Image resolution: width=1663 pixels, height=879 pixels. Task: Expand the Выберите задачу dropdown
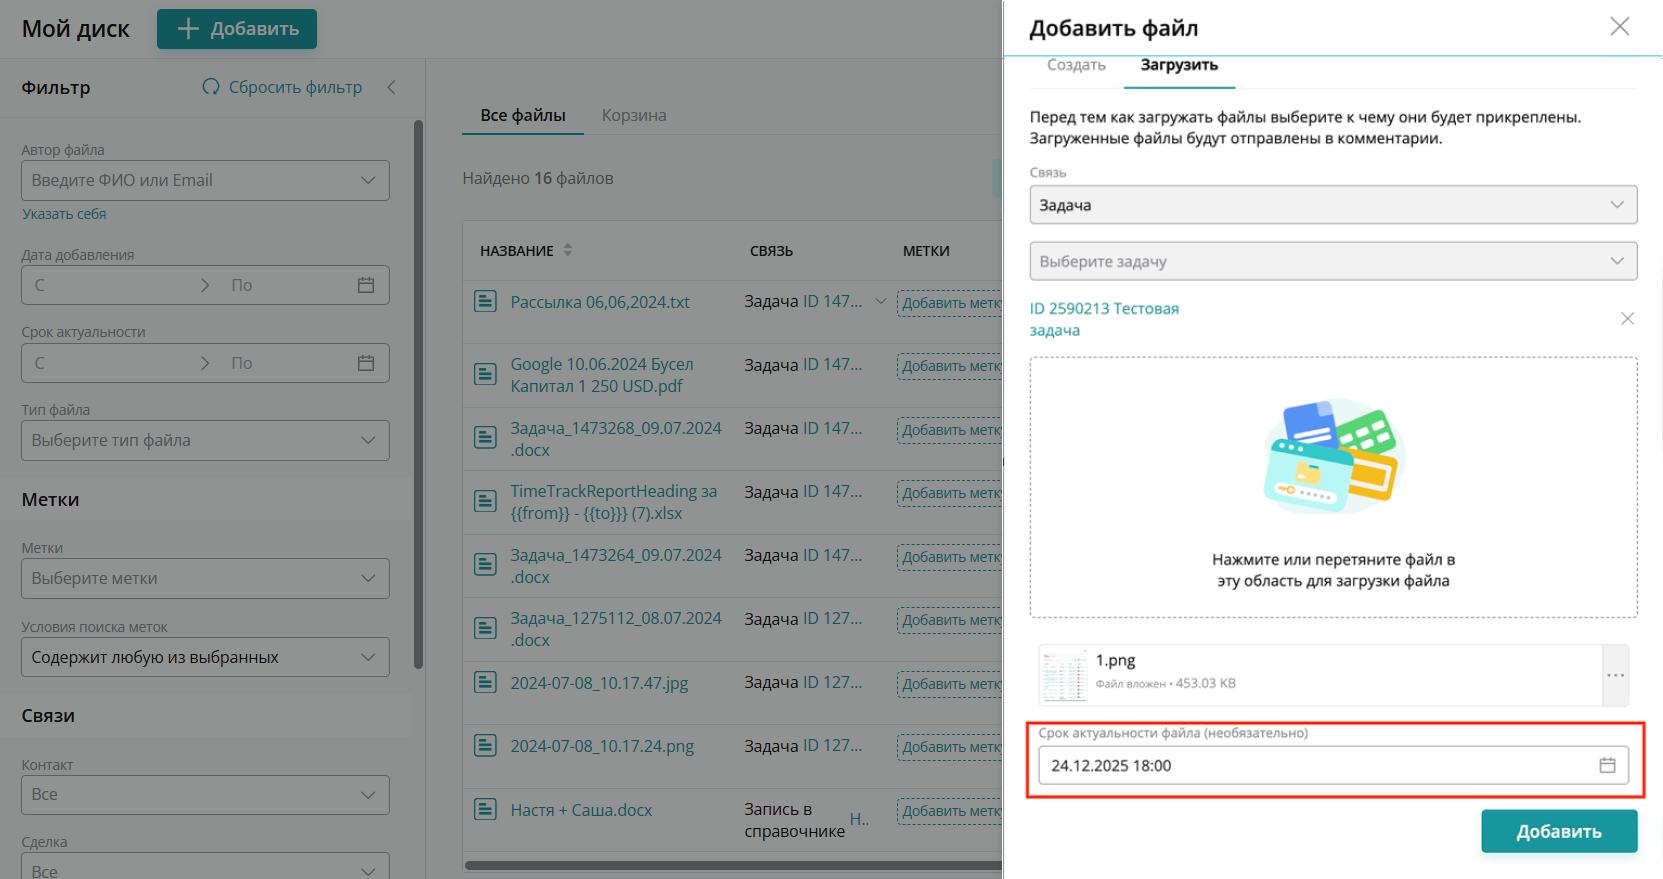pos(1333,261)
